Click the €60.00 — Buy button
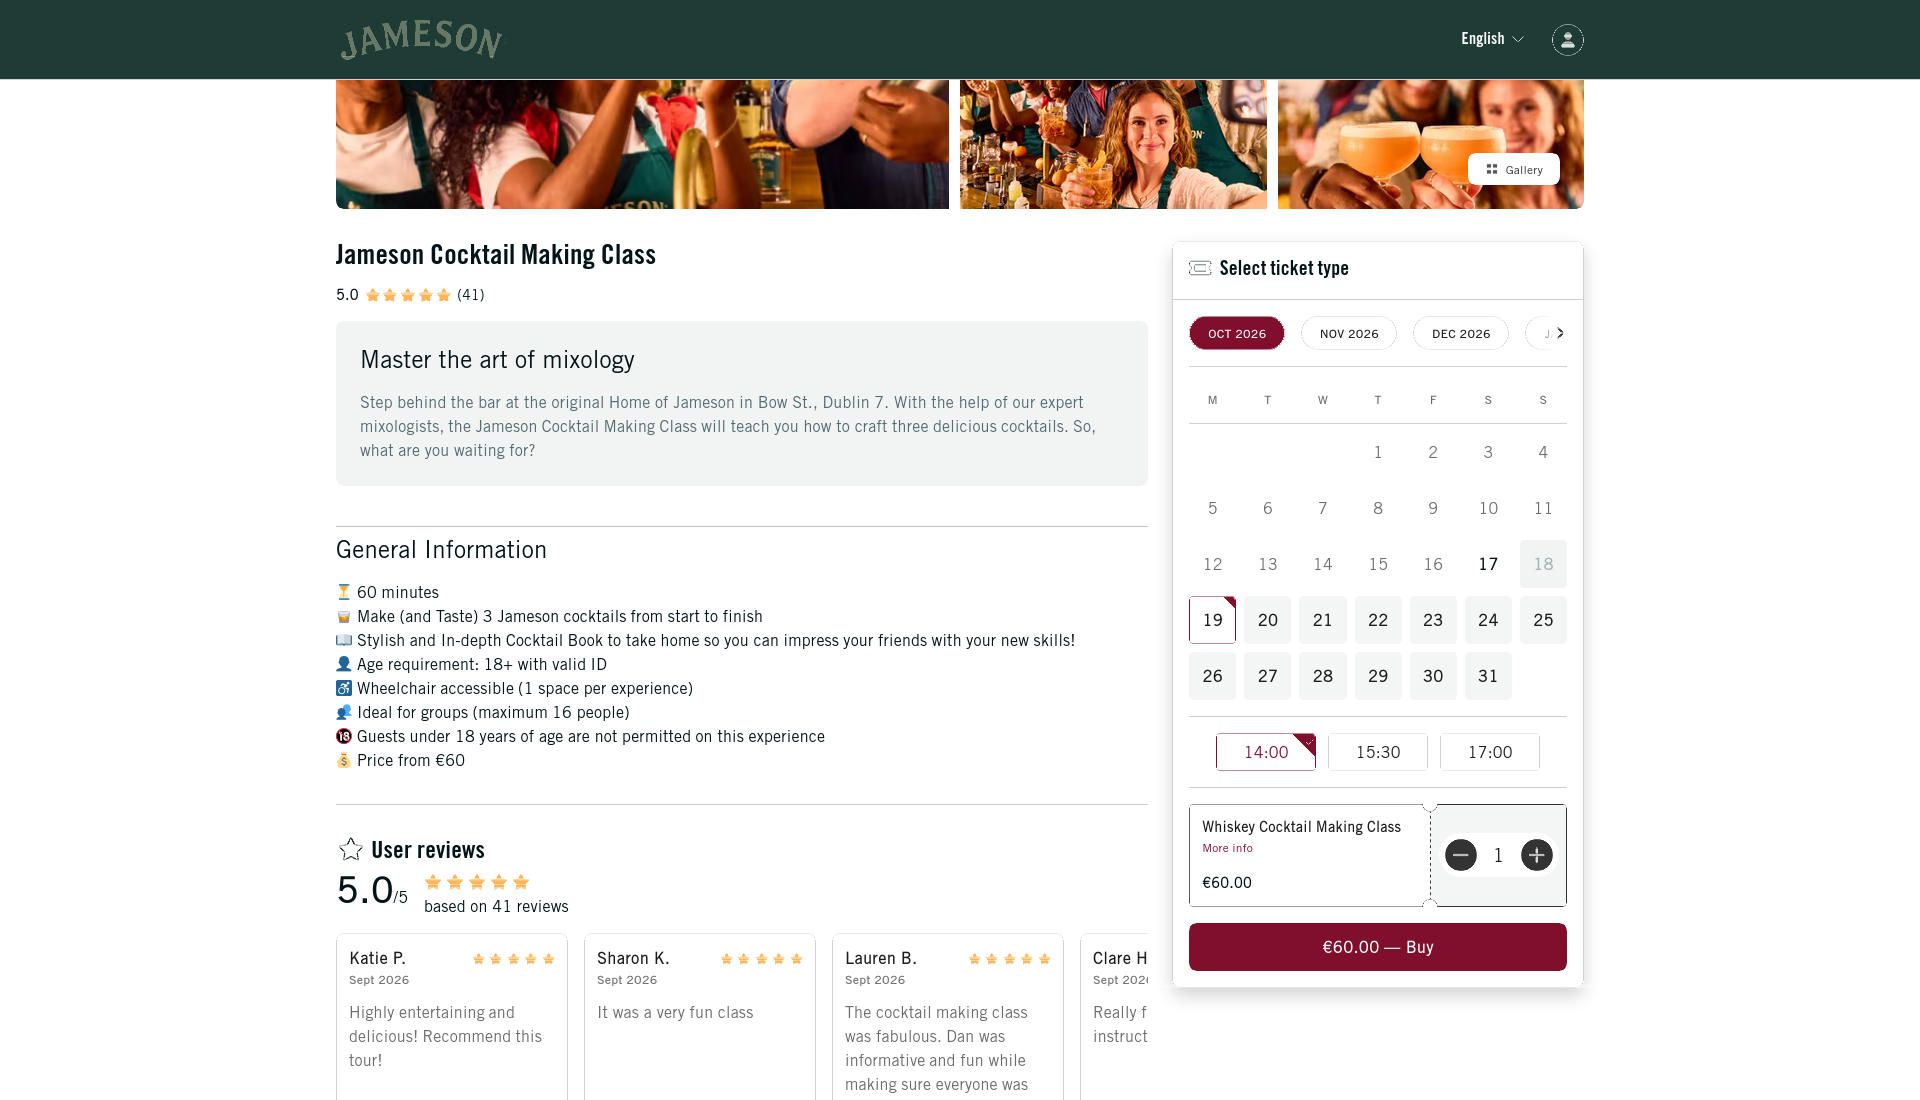The height and width of the screenshot is (1100, 1920). [1378, 947]
